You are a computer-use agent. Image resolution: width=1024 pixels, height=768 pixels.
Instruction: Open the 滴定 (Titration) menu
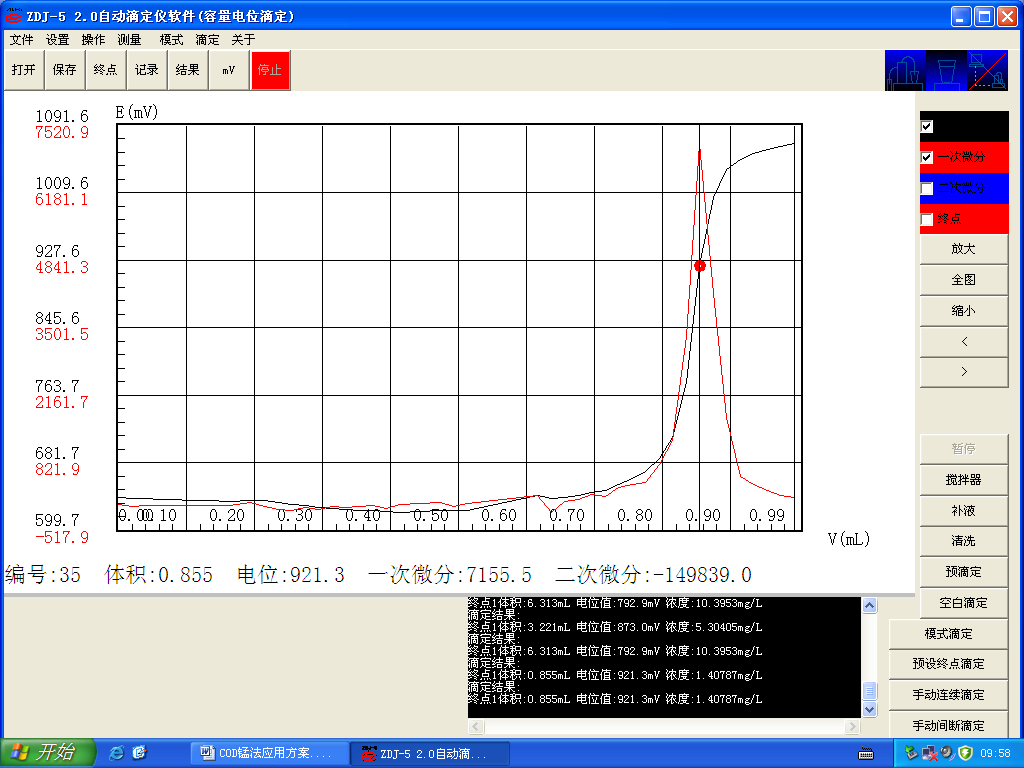pyautogui.click(x=207, y=40)
